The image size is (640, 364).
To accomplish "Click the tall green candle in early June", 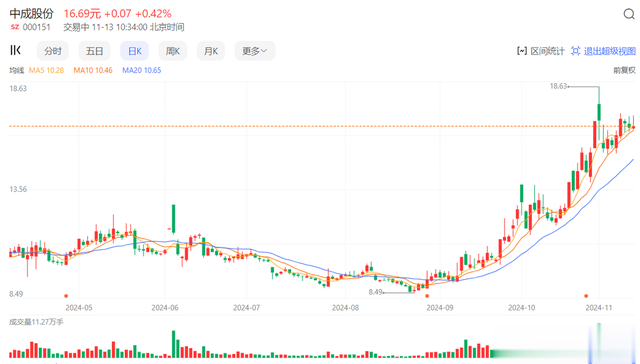I will [173, 219].
